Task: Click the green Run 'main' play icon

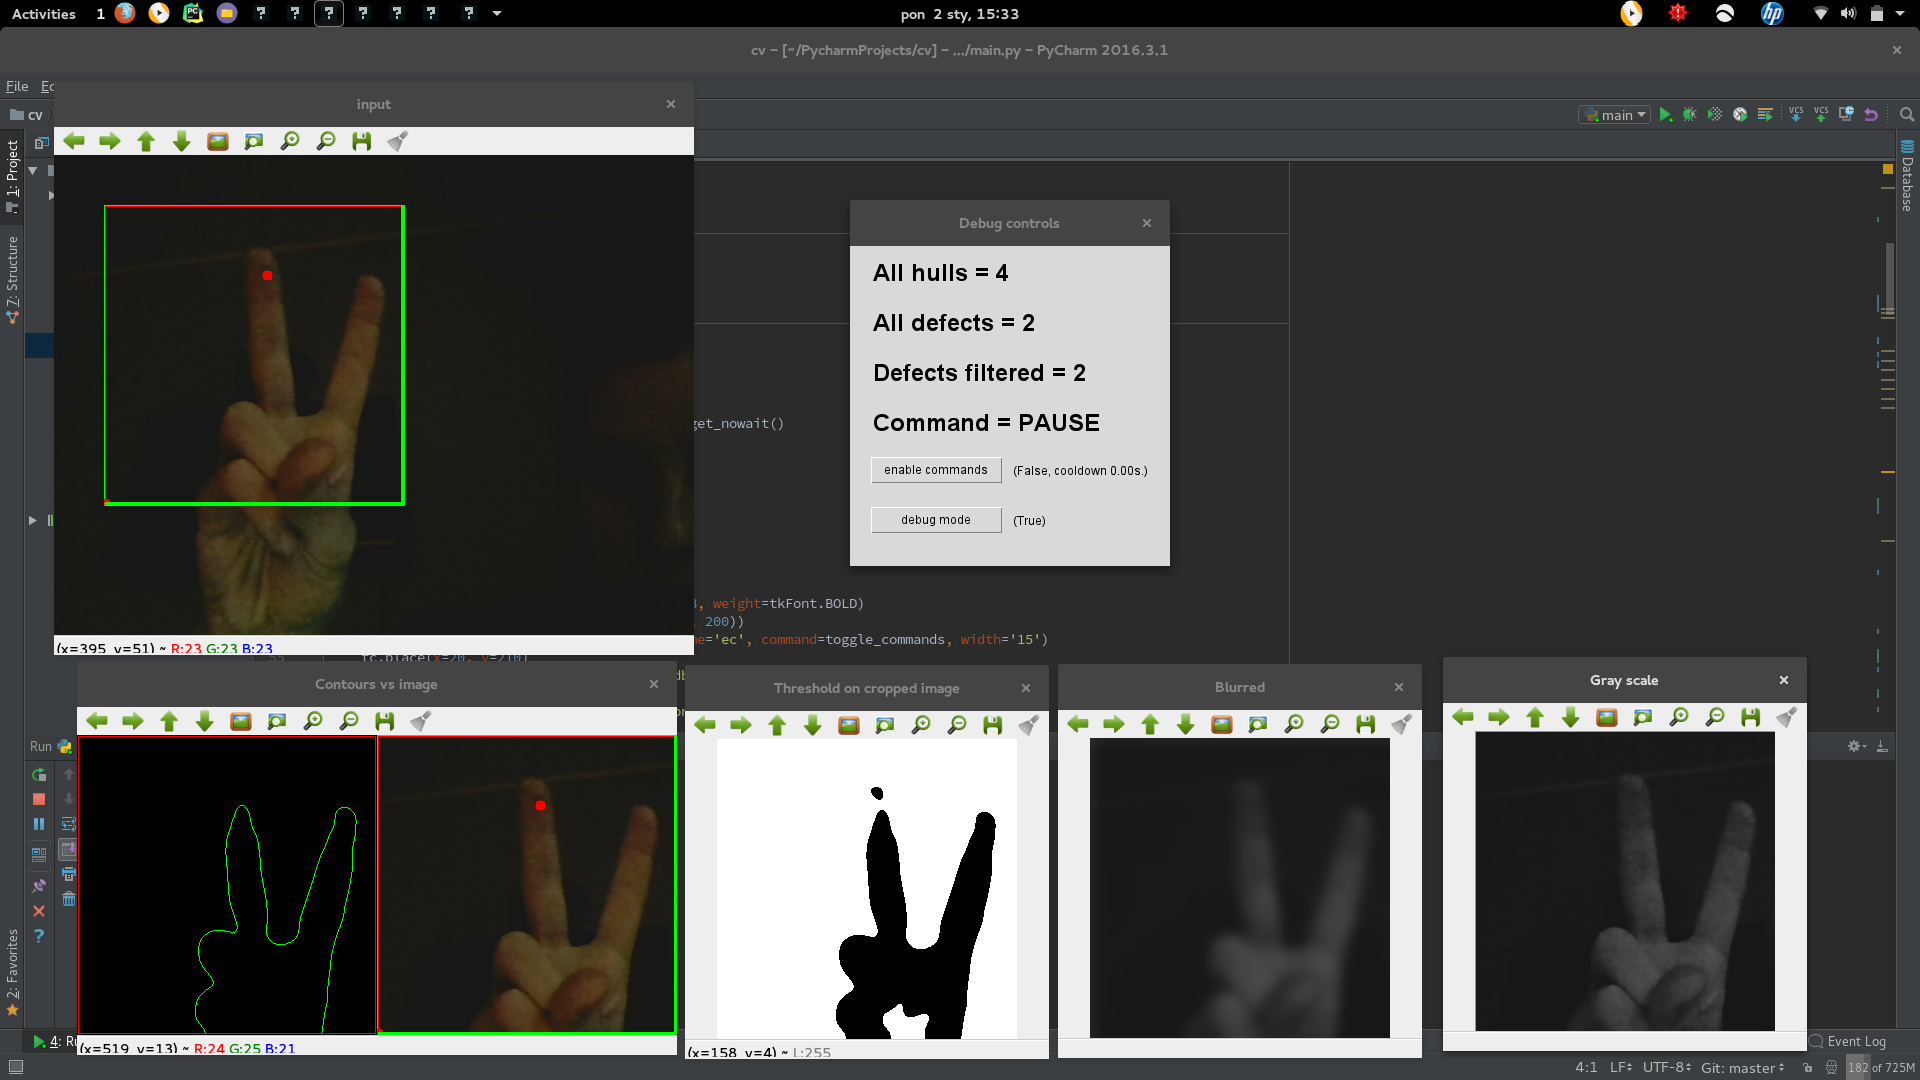Action: 1665,115
